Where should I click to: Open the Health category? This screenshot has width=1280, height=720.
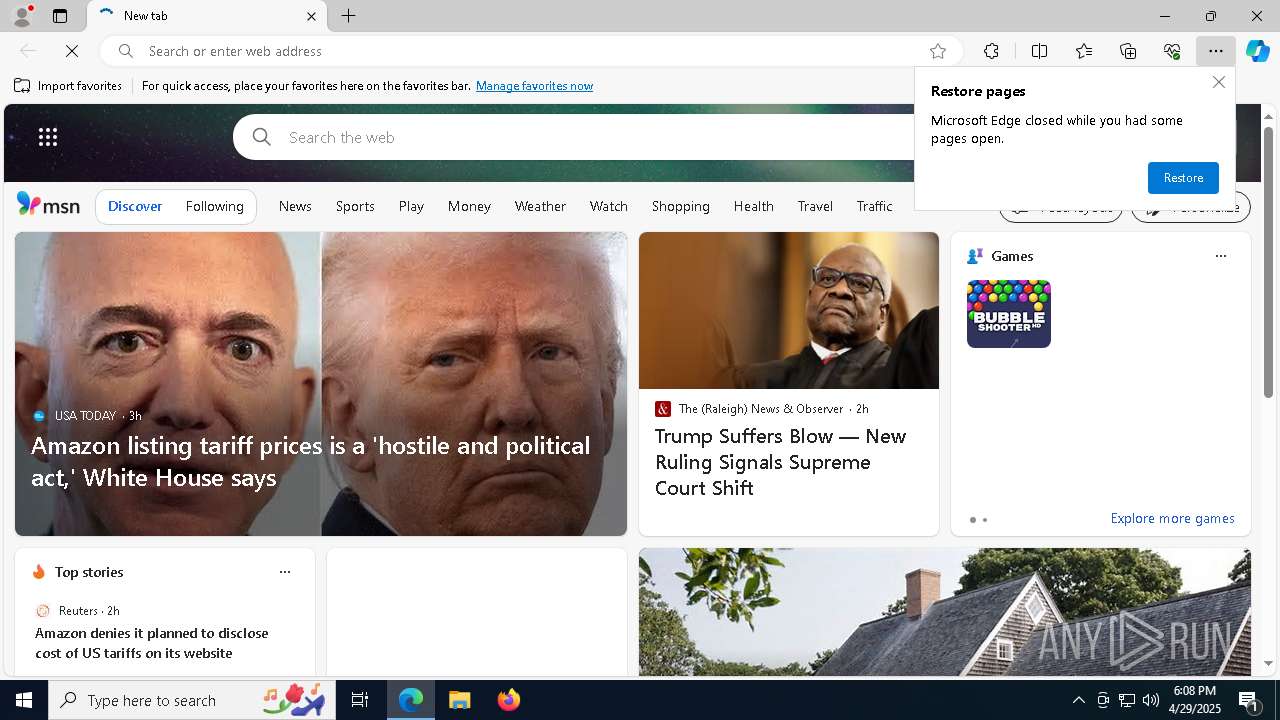(753, 206)
